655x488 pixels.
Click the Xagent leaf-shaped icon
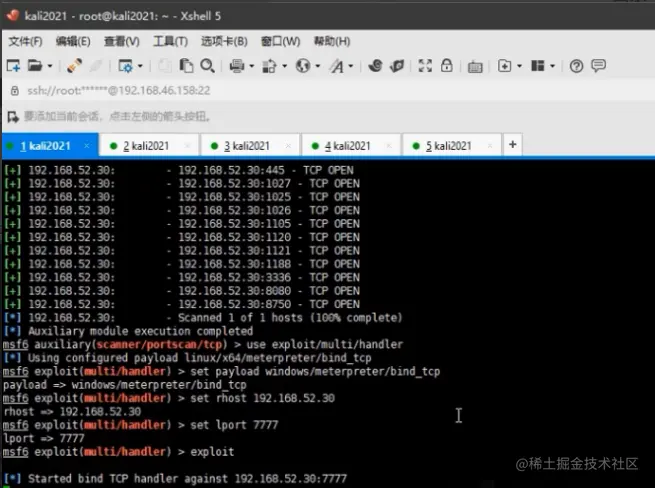point(397,66)
